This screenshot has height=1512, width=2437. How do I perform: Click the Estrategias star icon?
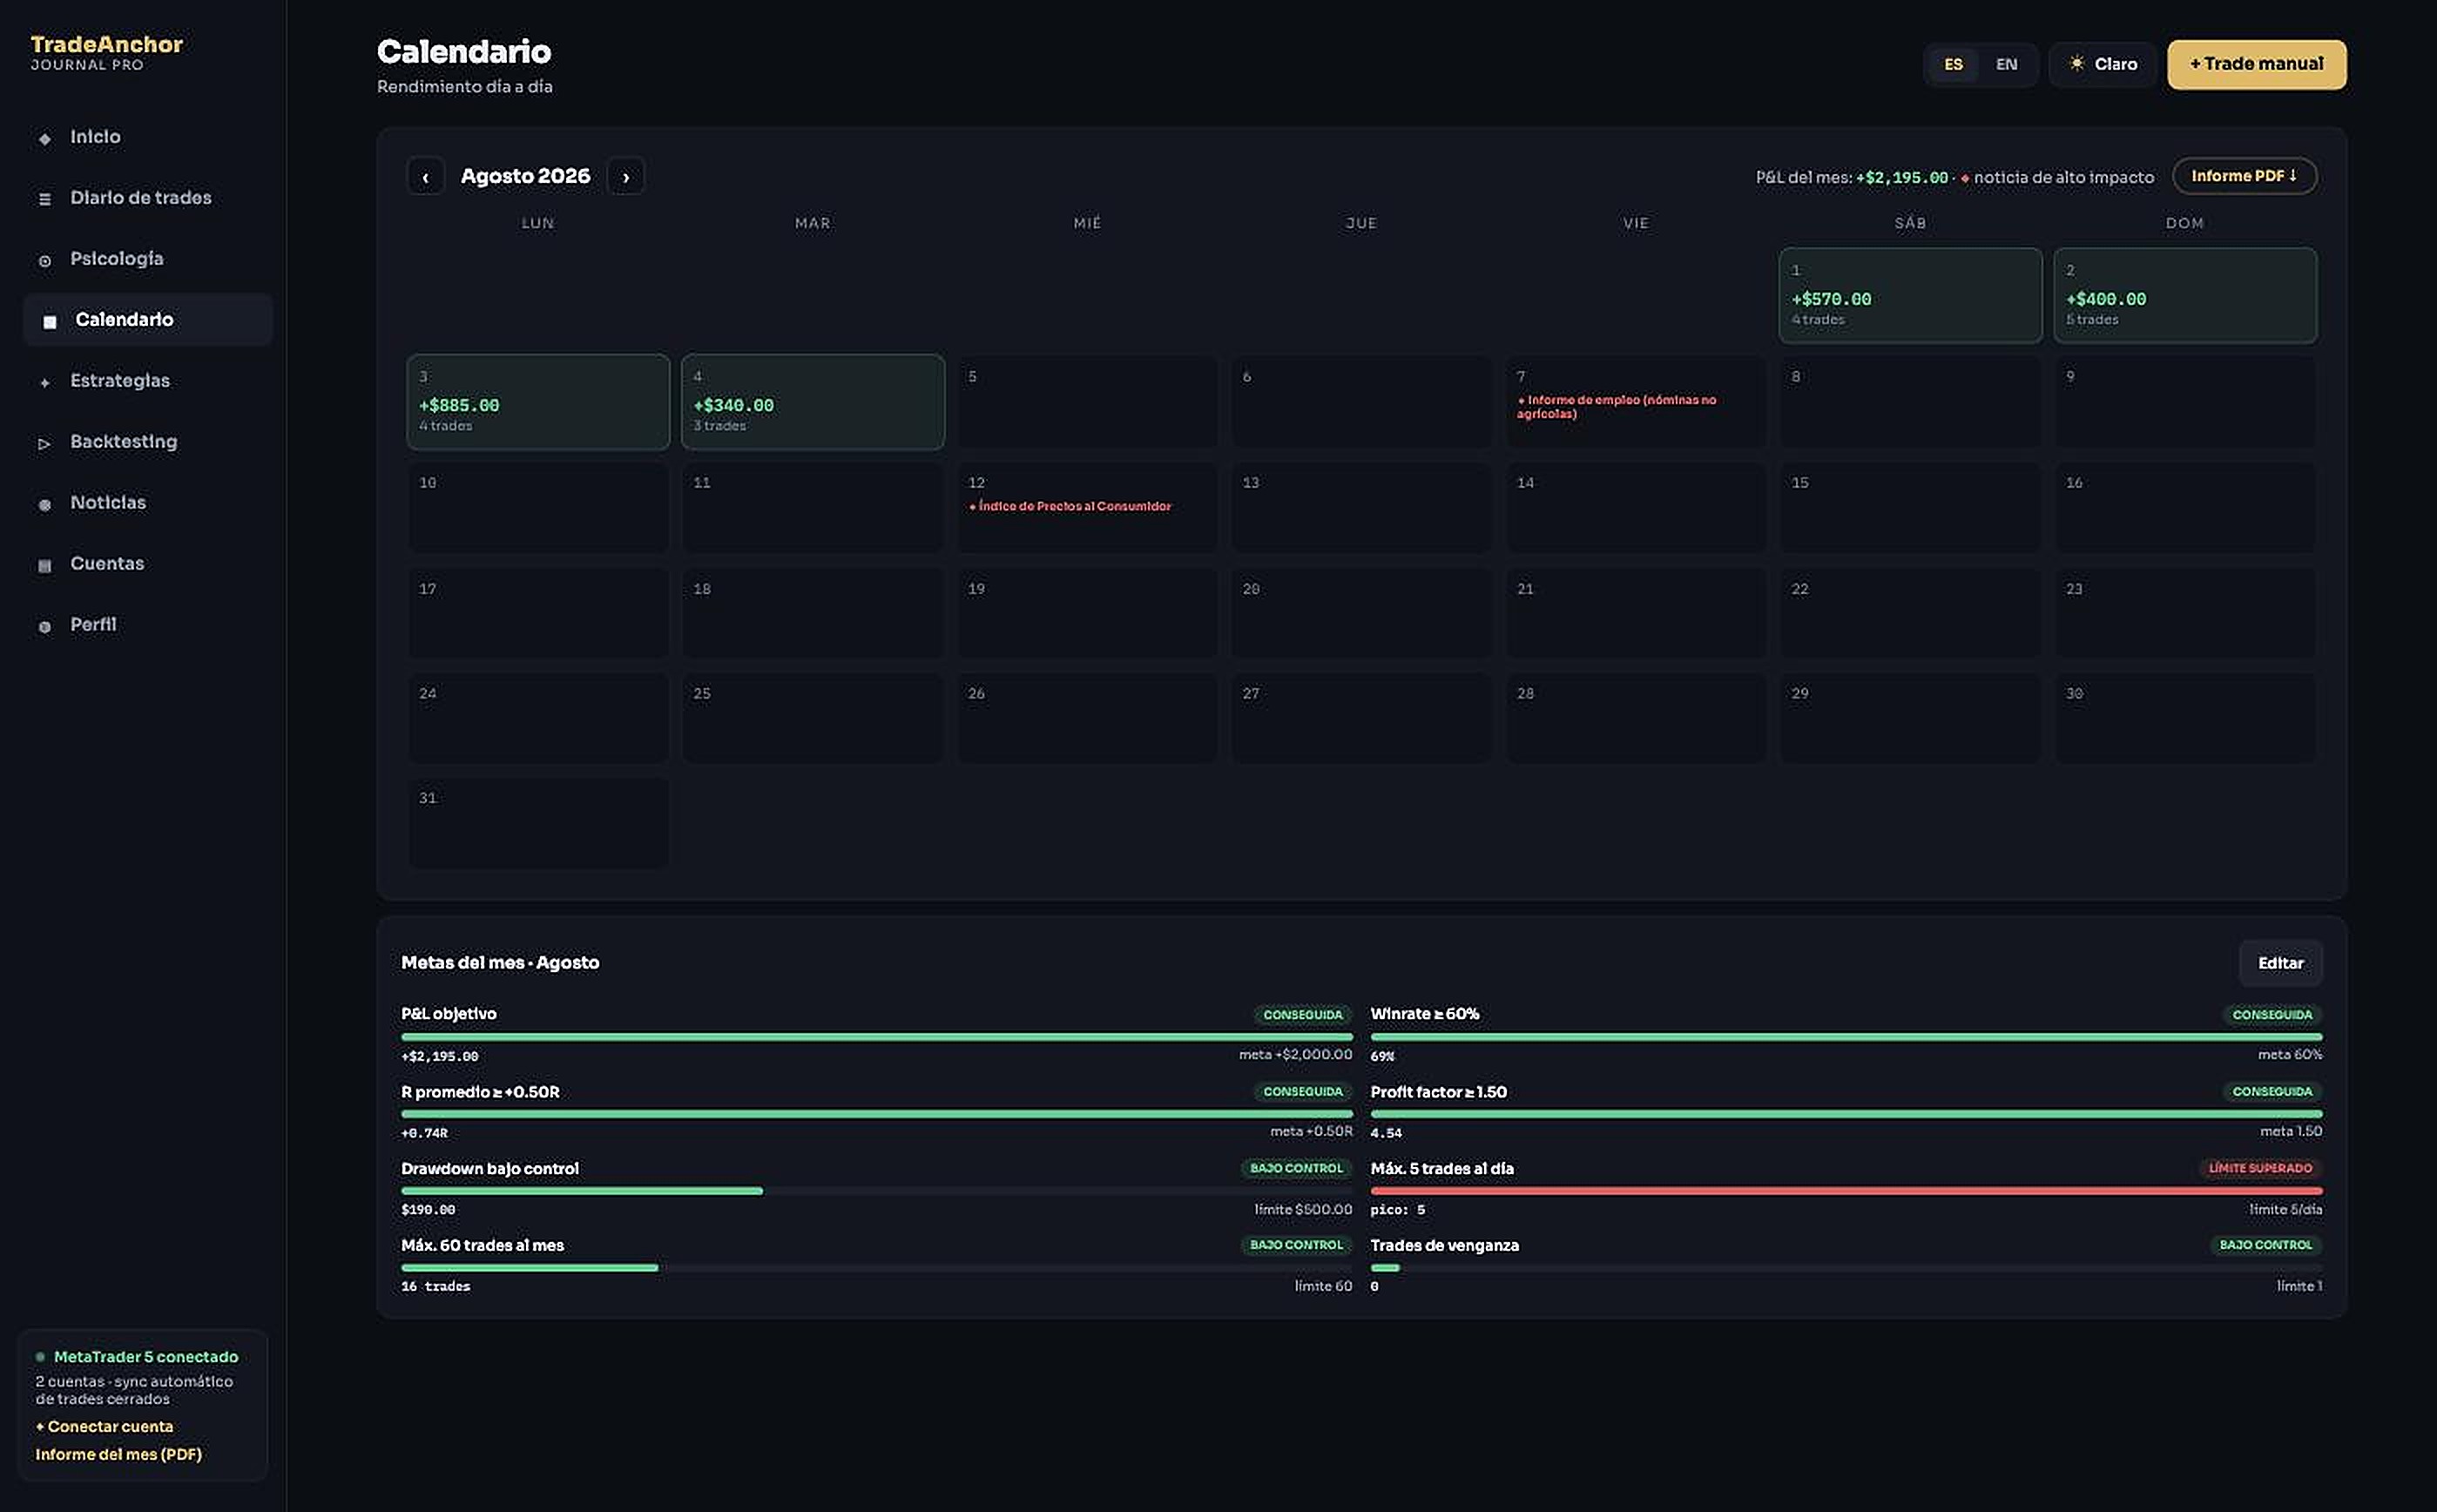[x=44, y=382]
